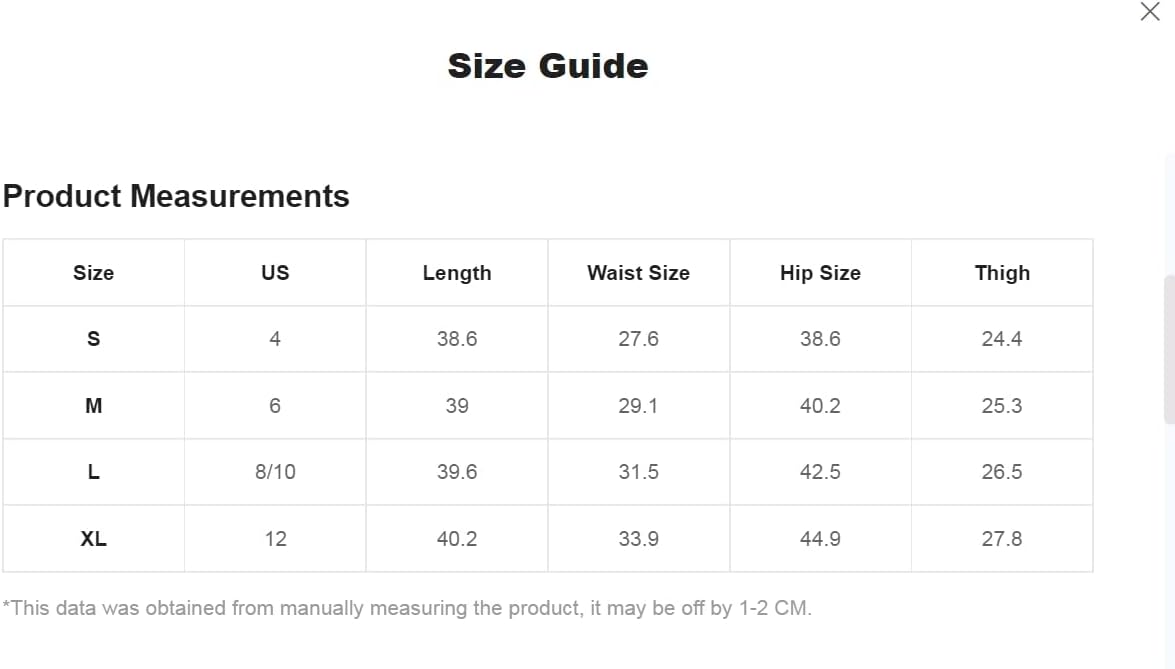Click the Product Measurements heading
The image size is (1175, 669).
pyautogui.click(x=176, y=196)
